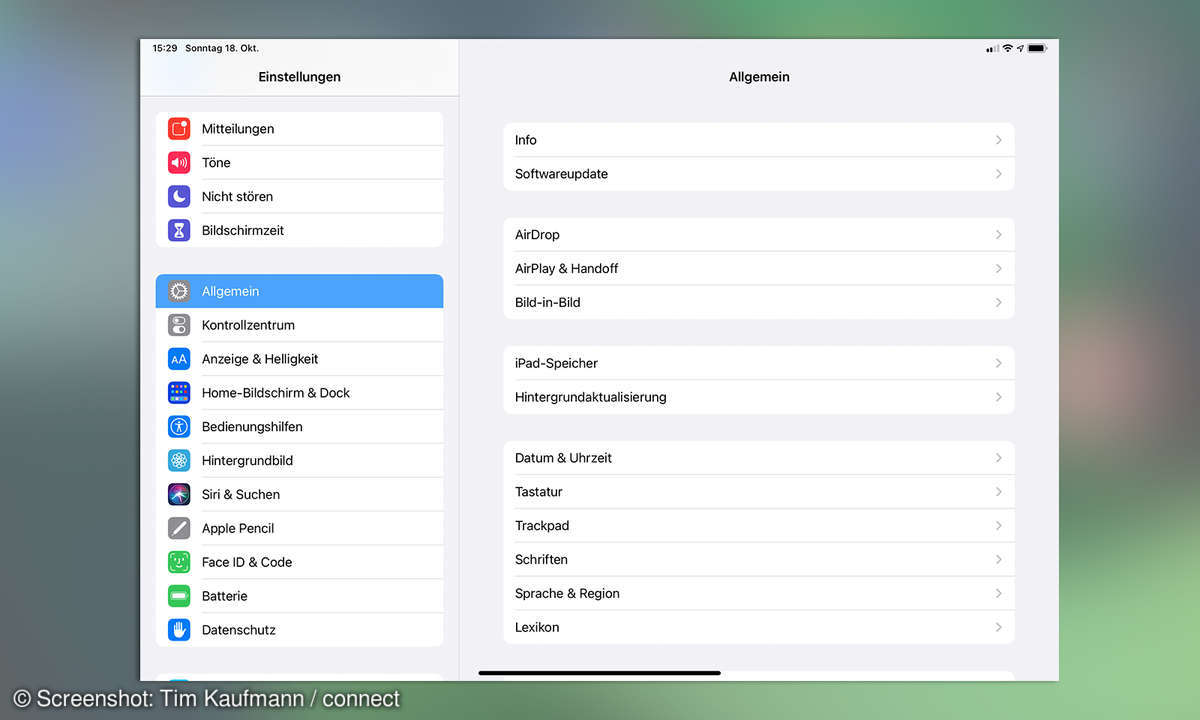Select Batterie label in sidebar
The height and width of the screenshot is (720, 1200).
pos(224,596)
